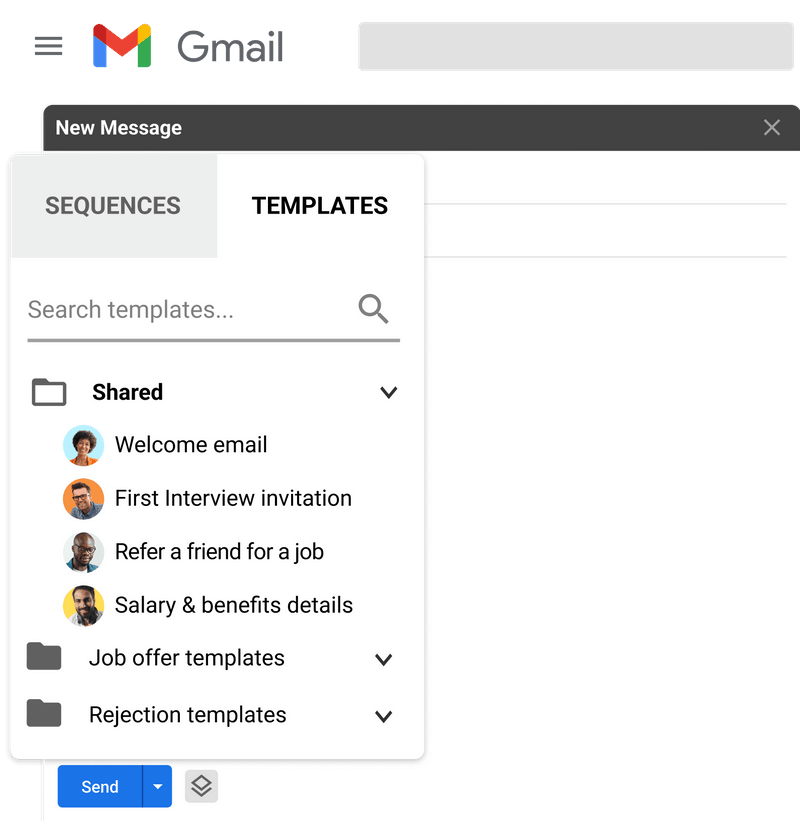Click the search magnifier in the templates panel

tap(373, 309)
